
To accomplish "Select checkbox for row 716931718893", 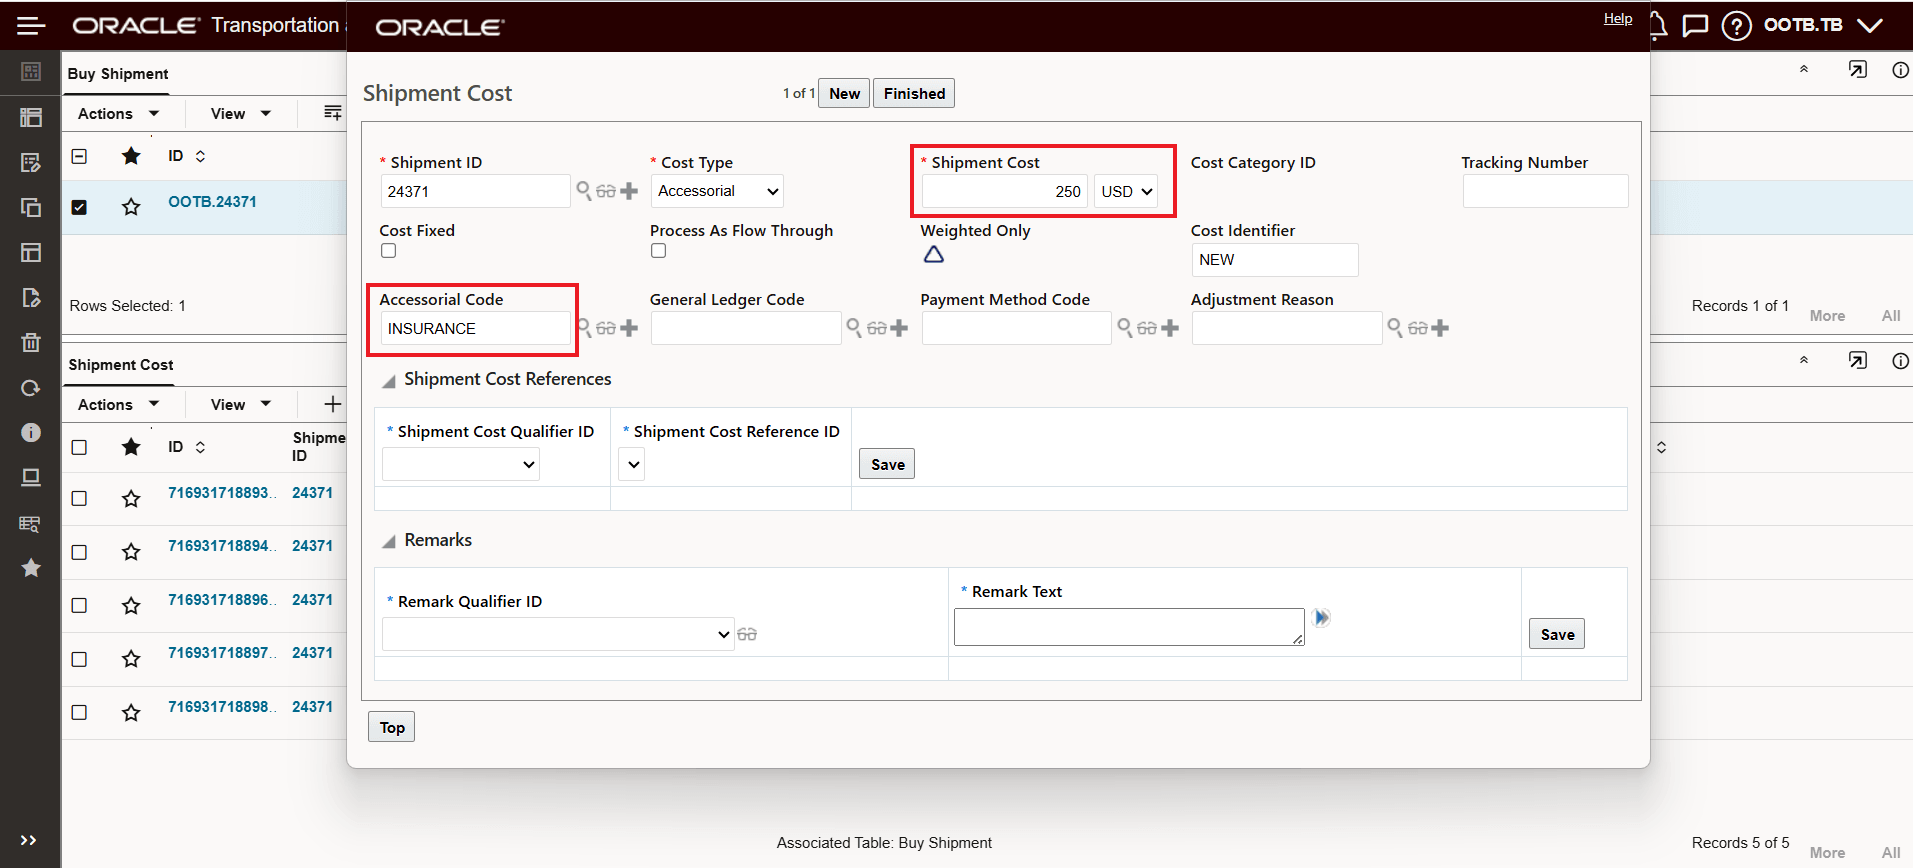I will click(x=79, y=498).
